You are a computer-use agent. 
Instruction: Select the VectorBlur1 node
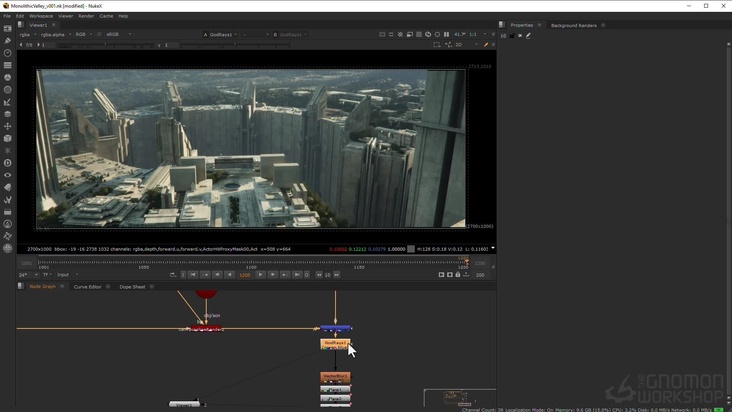pos(335,377)
